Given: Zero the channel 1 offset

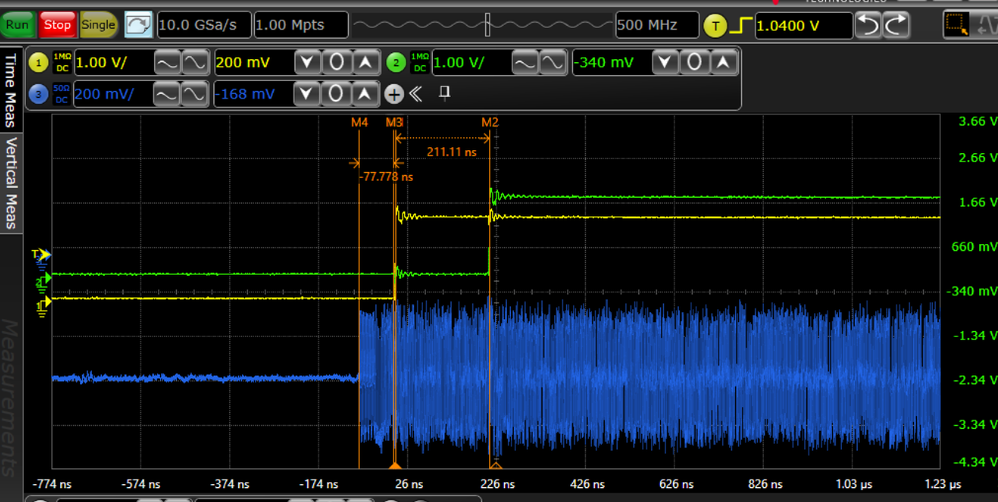Looking at the screenshot, I should (x=338, y=63).
